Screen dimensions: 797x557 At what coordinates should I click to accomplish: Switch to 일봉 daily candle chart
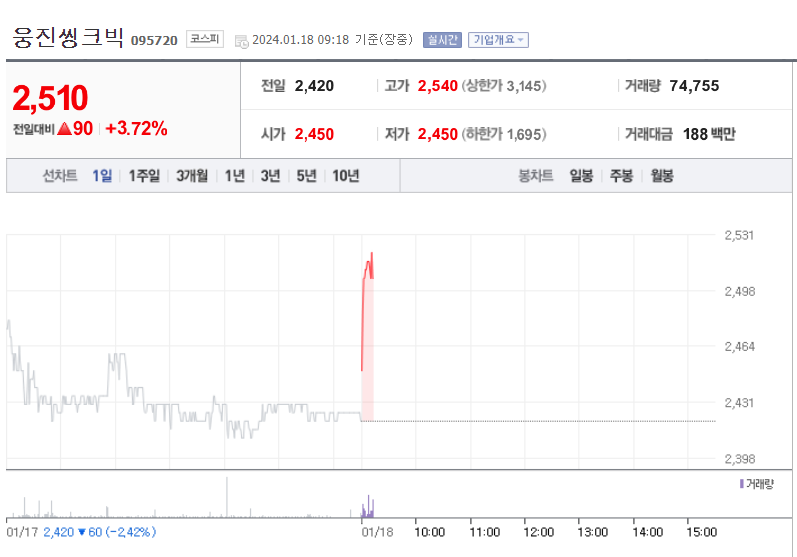(581, 176)
